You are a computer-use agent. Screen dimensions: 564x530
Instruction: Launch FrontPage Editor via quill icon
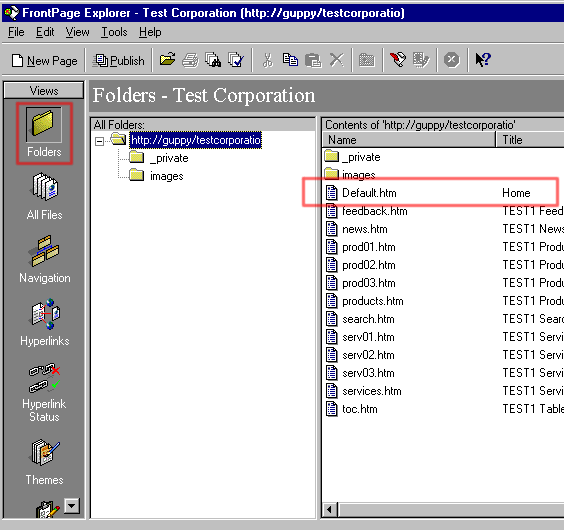pyautogui.click(x=398, y=60)
